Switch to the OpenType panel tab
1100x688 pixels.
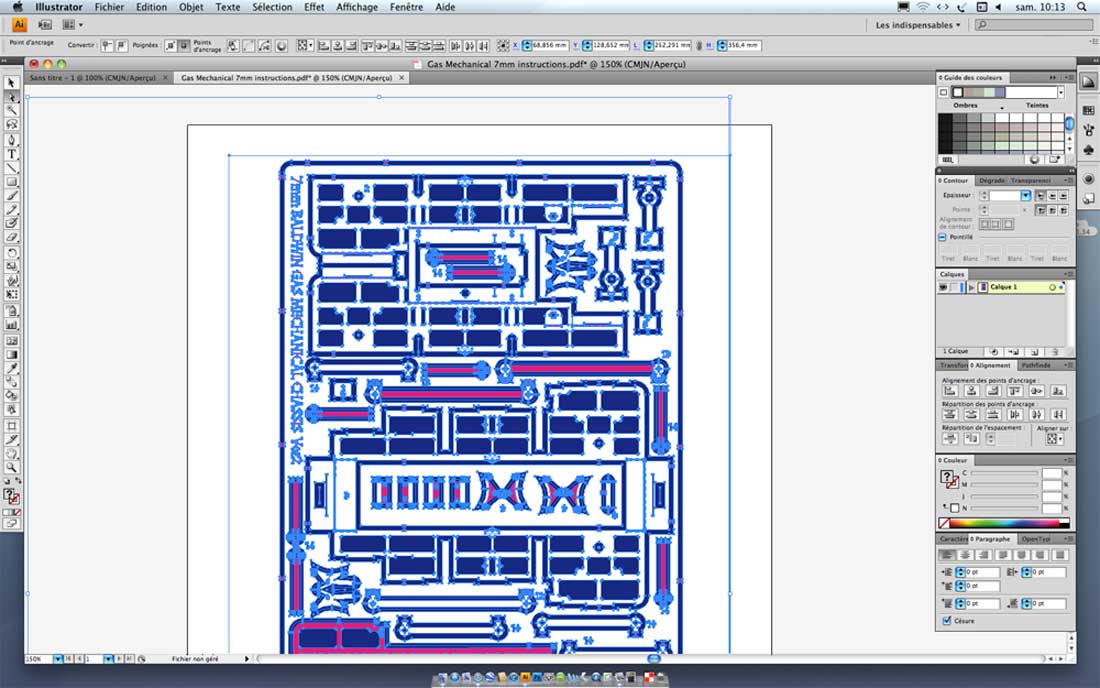[1036, 539]
